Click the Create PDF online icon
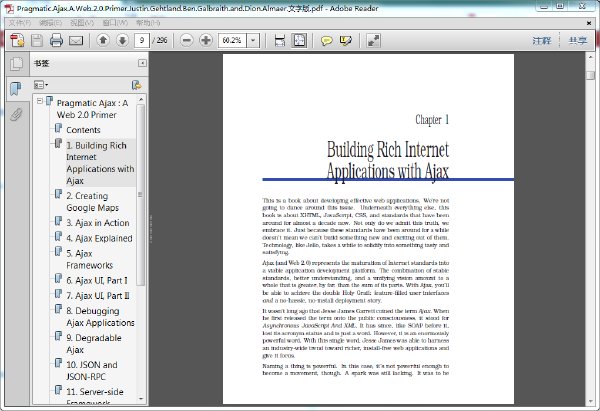This screenshot has height=411, width=600. click(17, 40)
